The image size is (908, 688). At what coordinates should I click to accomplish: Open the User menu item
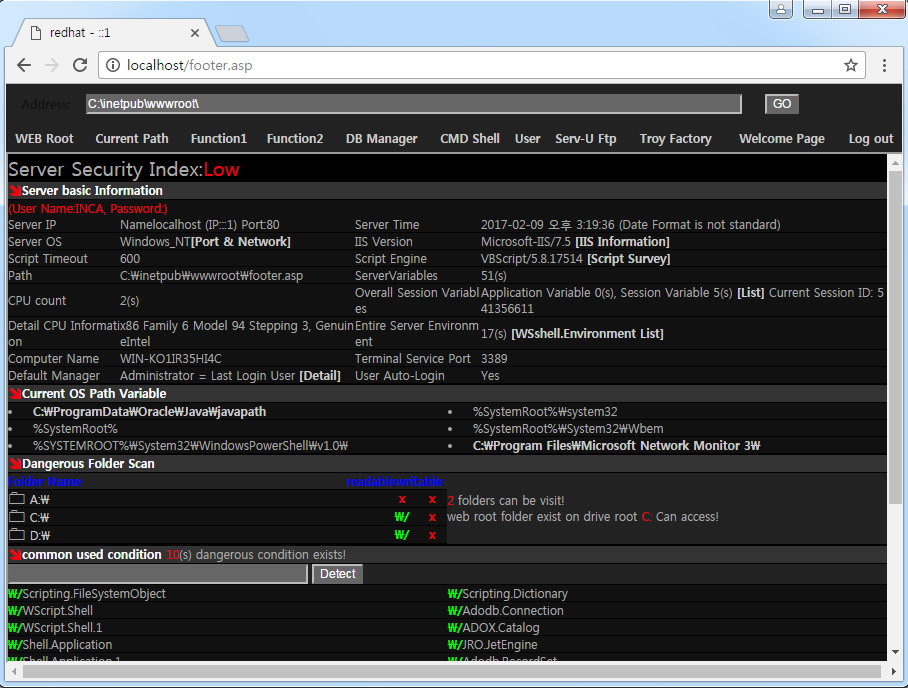(x=528, y=139)
